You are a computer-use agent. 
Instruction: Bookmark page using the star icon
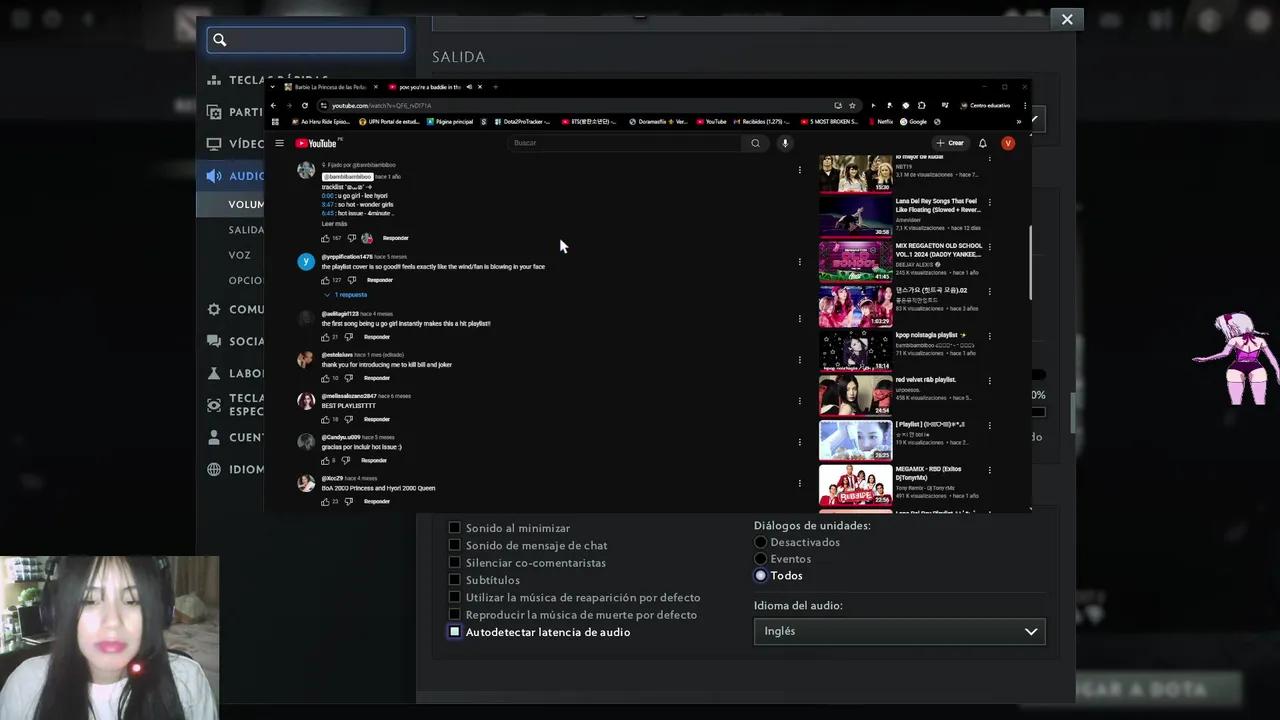coord(852,105)
